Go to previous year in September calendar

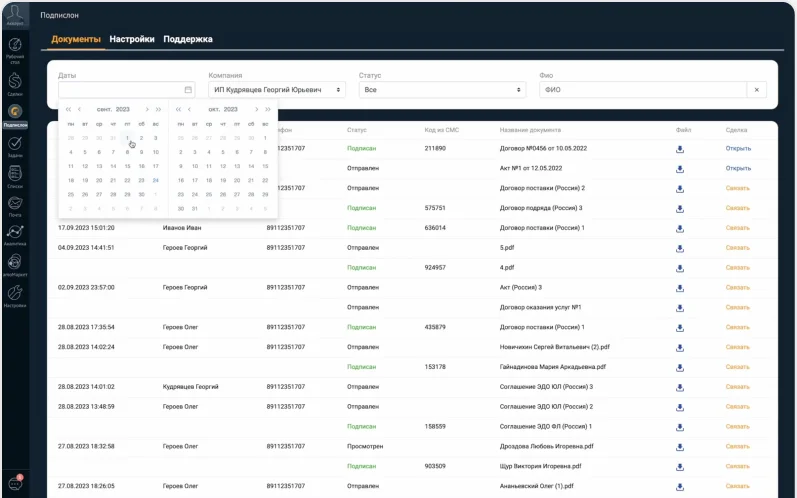pos(69,109)
